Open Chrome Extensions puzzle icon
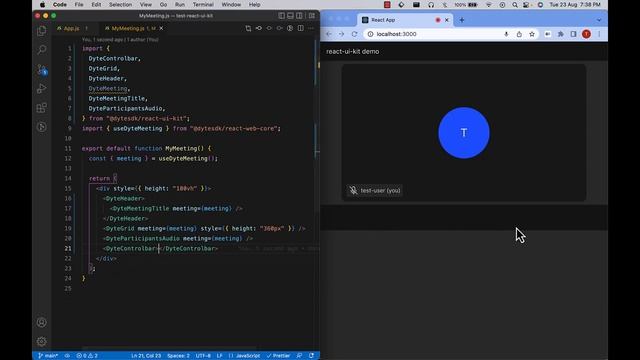Viewport: 640px width, 360px height. pyautogui.click(x=561, y=34)
